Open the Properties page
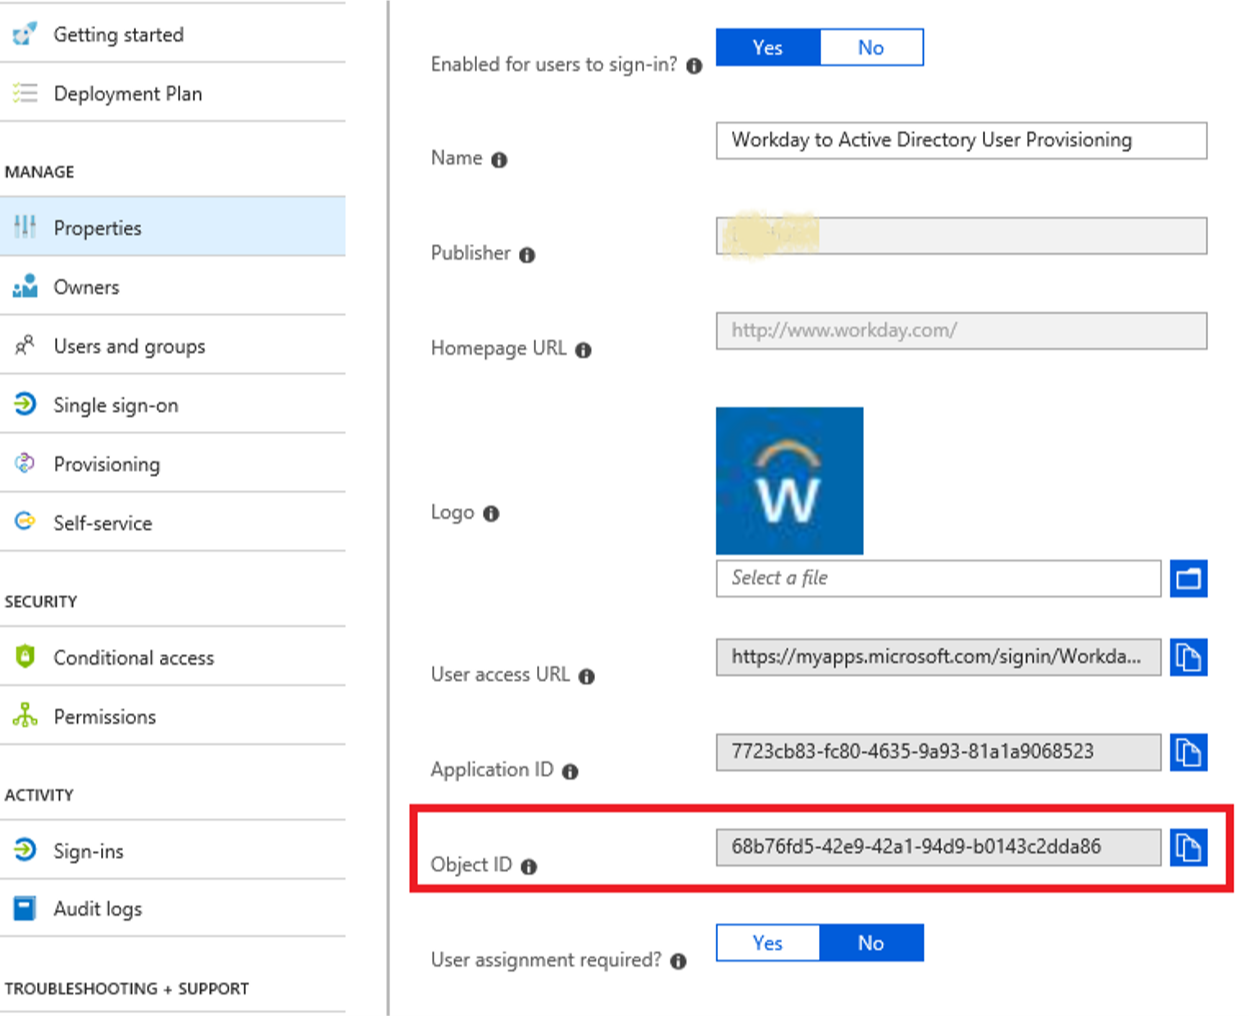 click(x=172, y=227)
